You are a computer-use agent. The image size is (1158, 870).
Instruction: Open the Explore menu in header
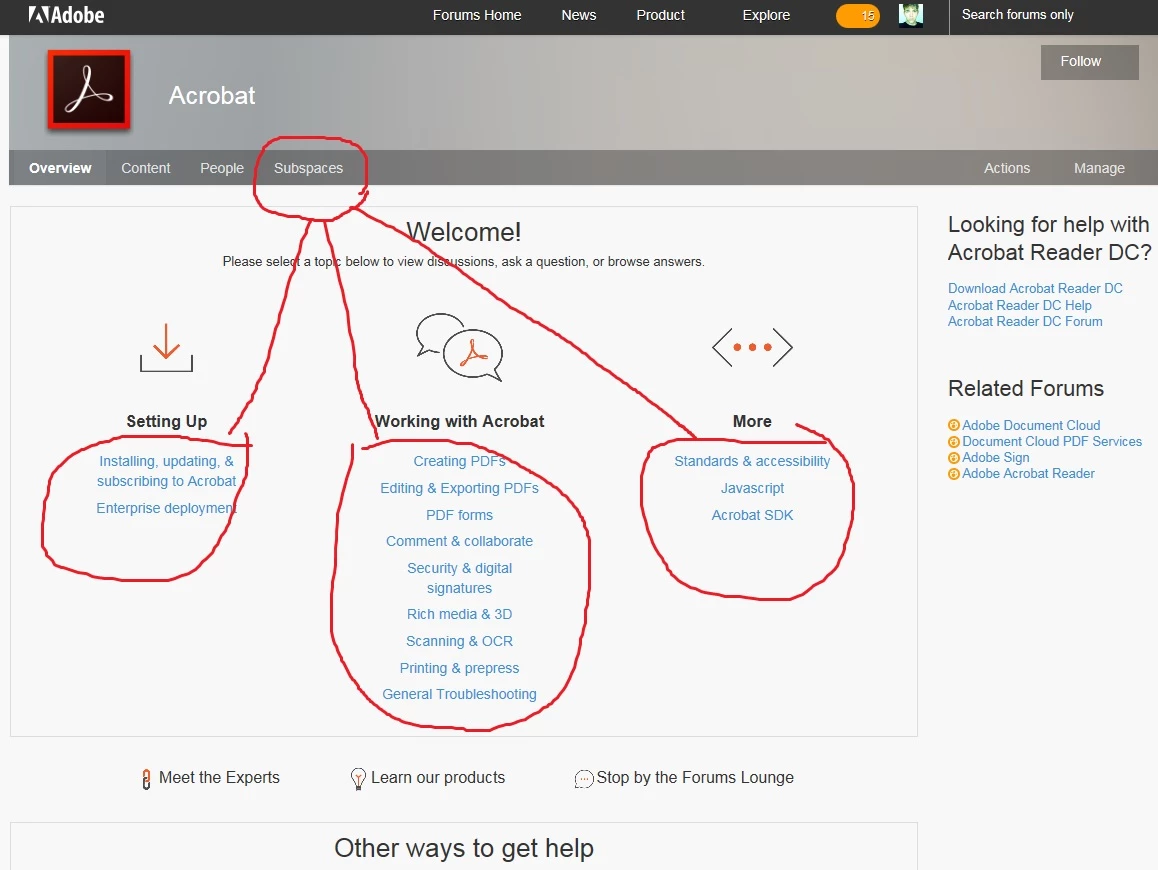[766, 15]
